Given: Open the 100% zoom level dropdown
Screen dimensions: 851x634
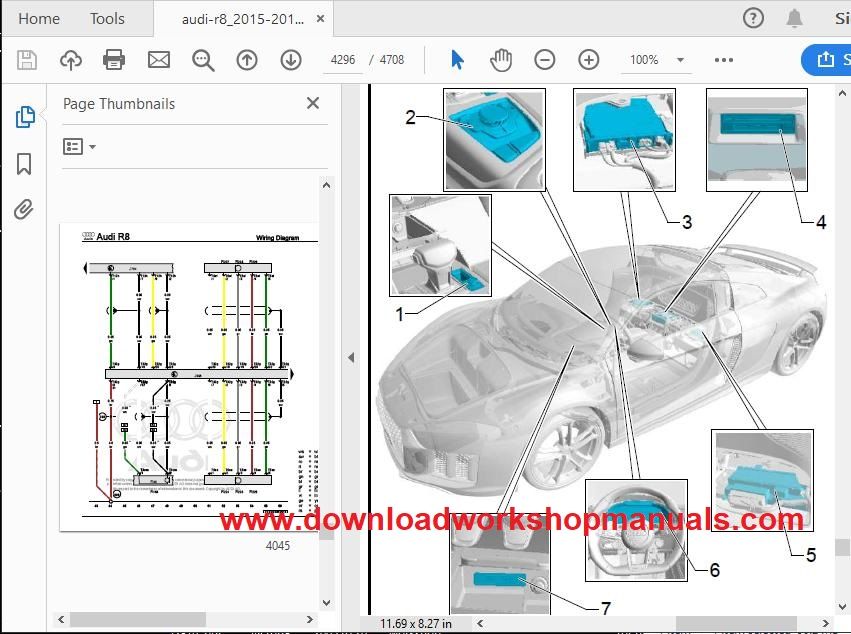Looking at the screenshot, I should [680, 60].
